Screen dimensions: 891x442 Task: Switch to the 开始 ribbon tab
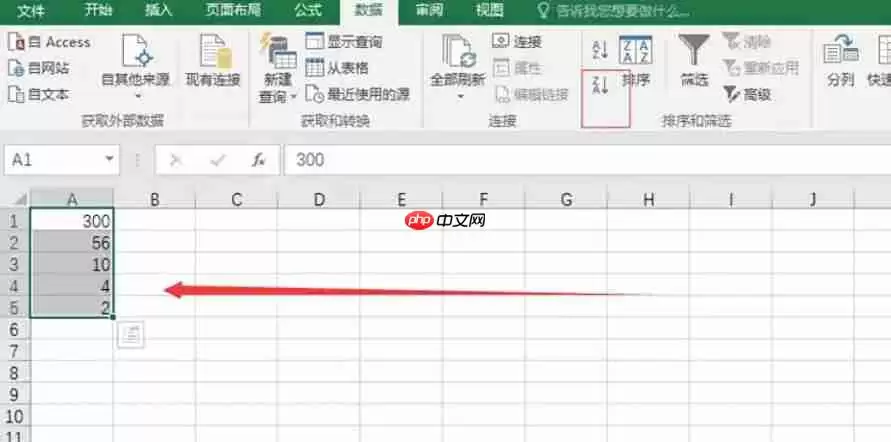point(98,10)
